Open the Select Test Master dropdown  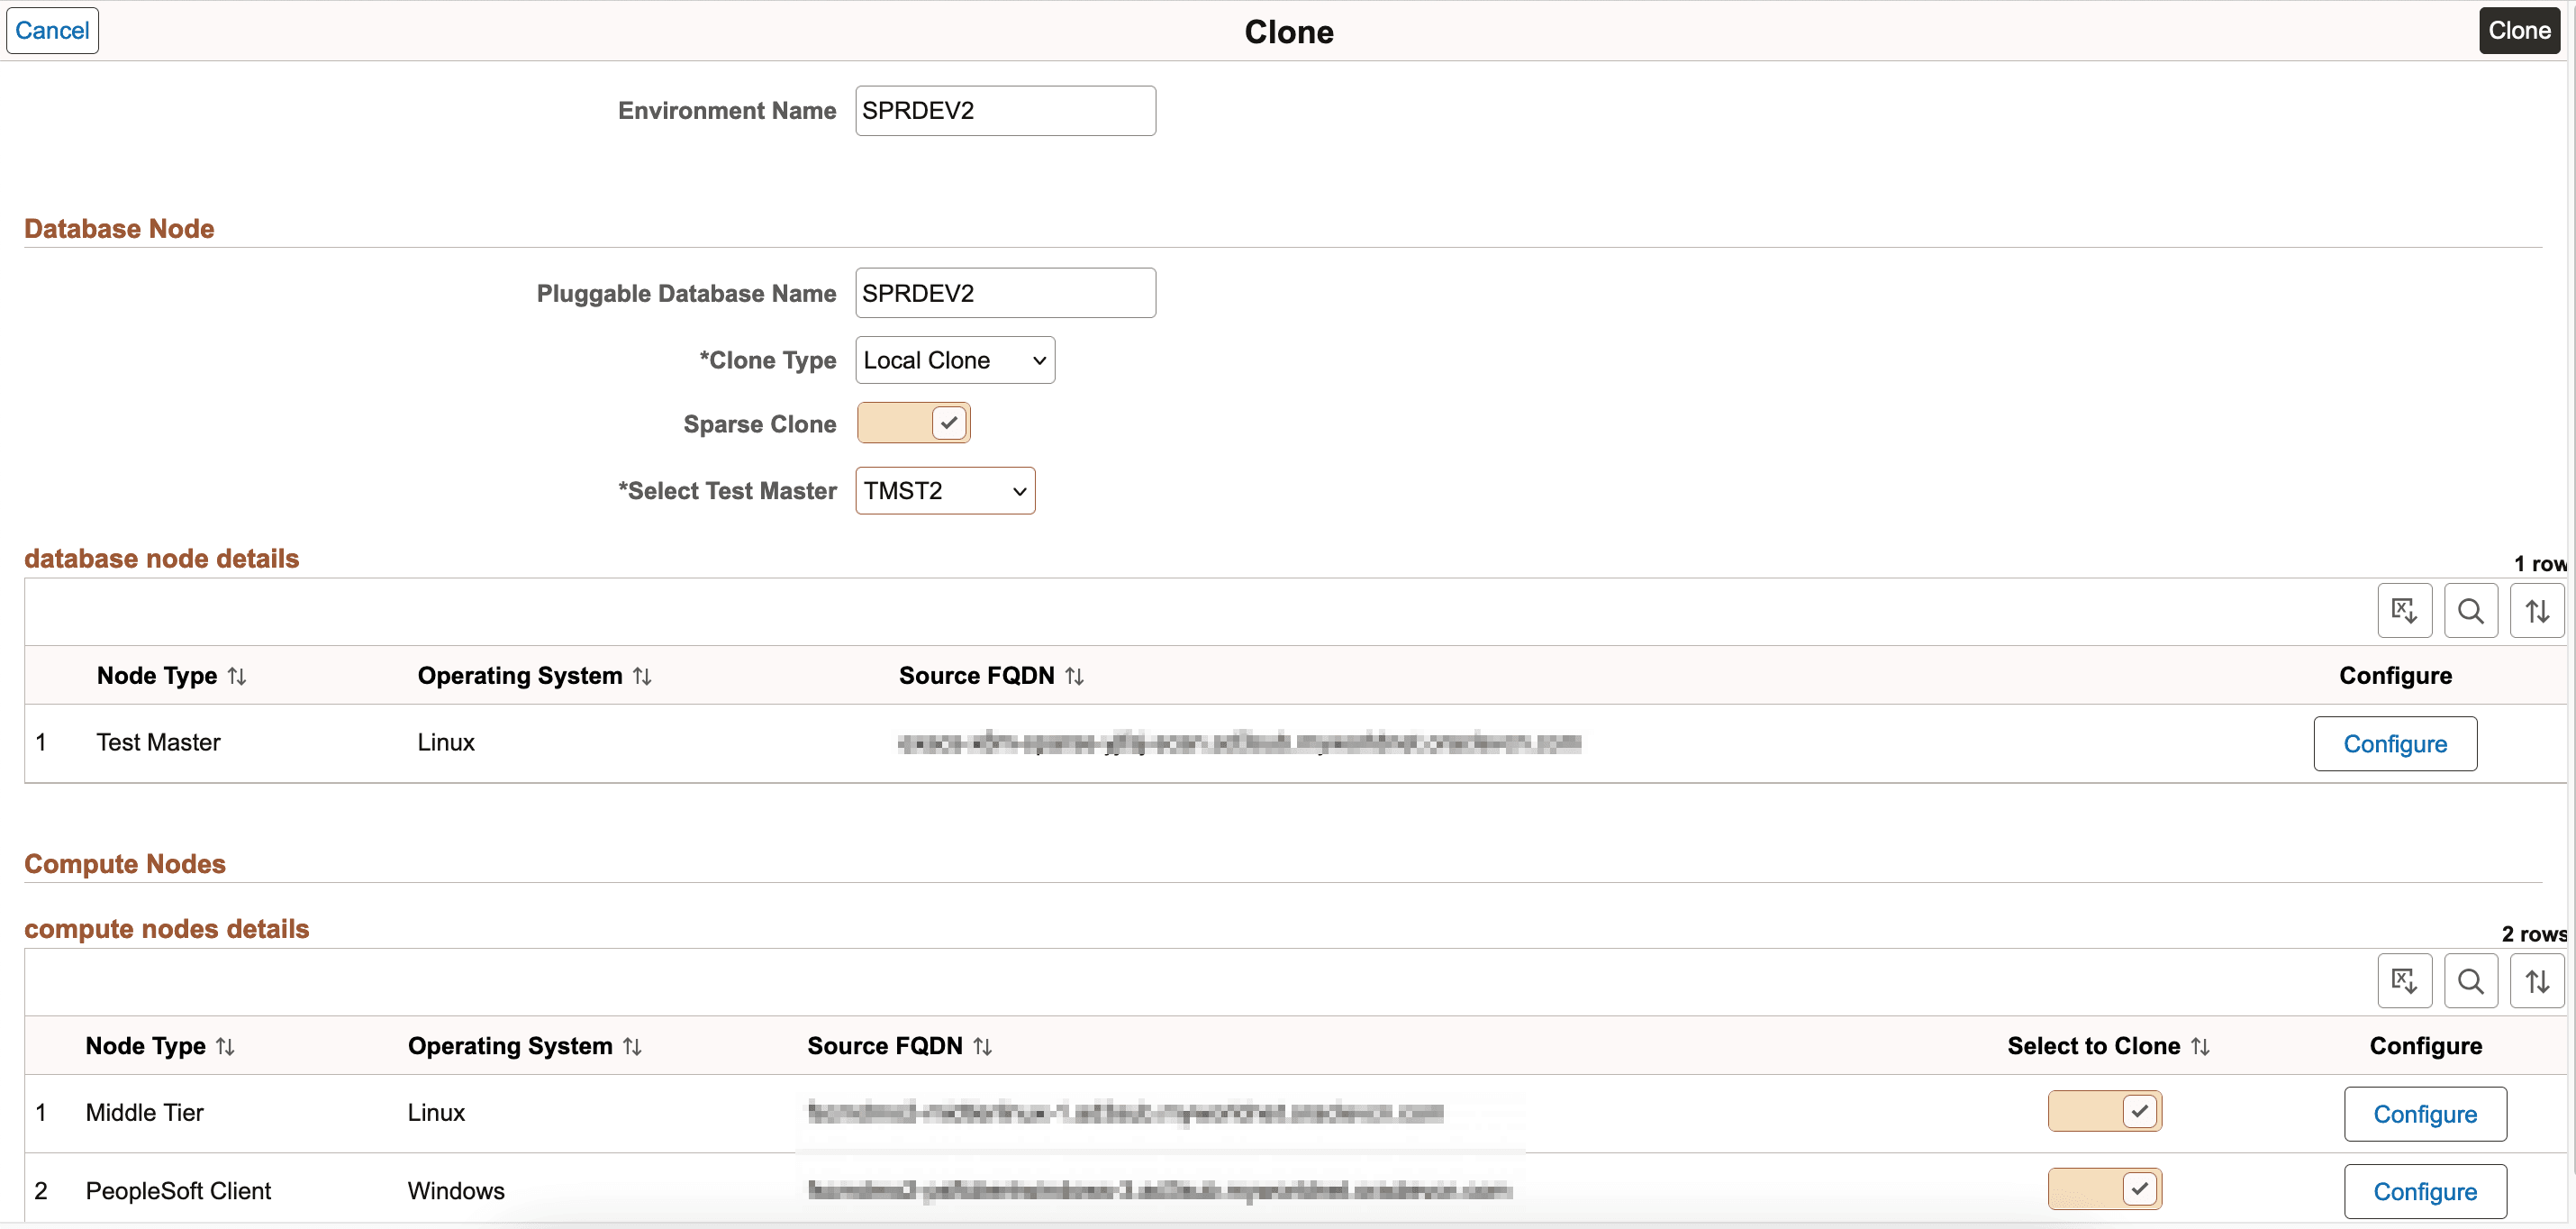944,491
